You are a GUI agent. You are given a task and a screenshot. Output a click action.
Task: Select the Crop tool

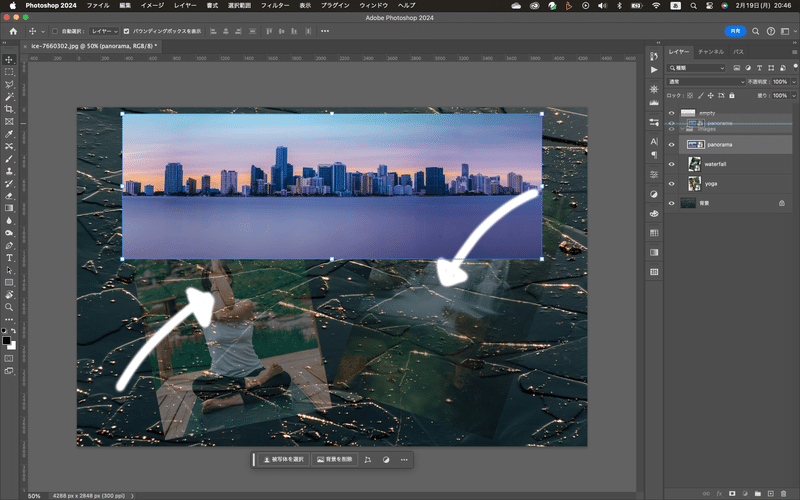(x=9, y=109)
